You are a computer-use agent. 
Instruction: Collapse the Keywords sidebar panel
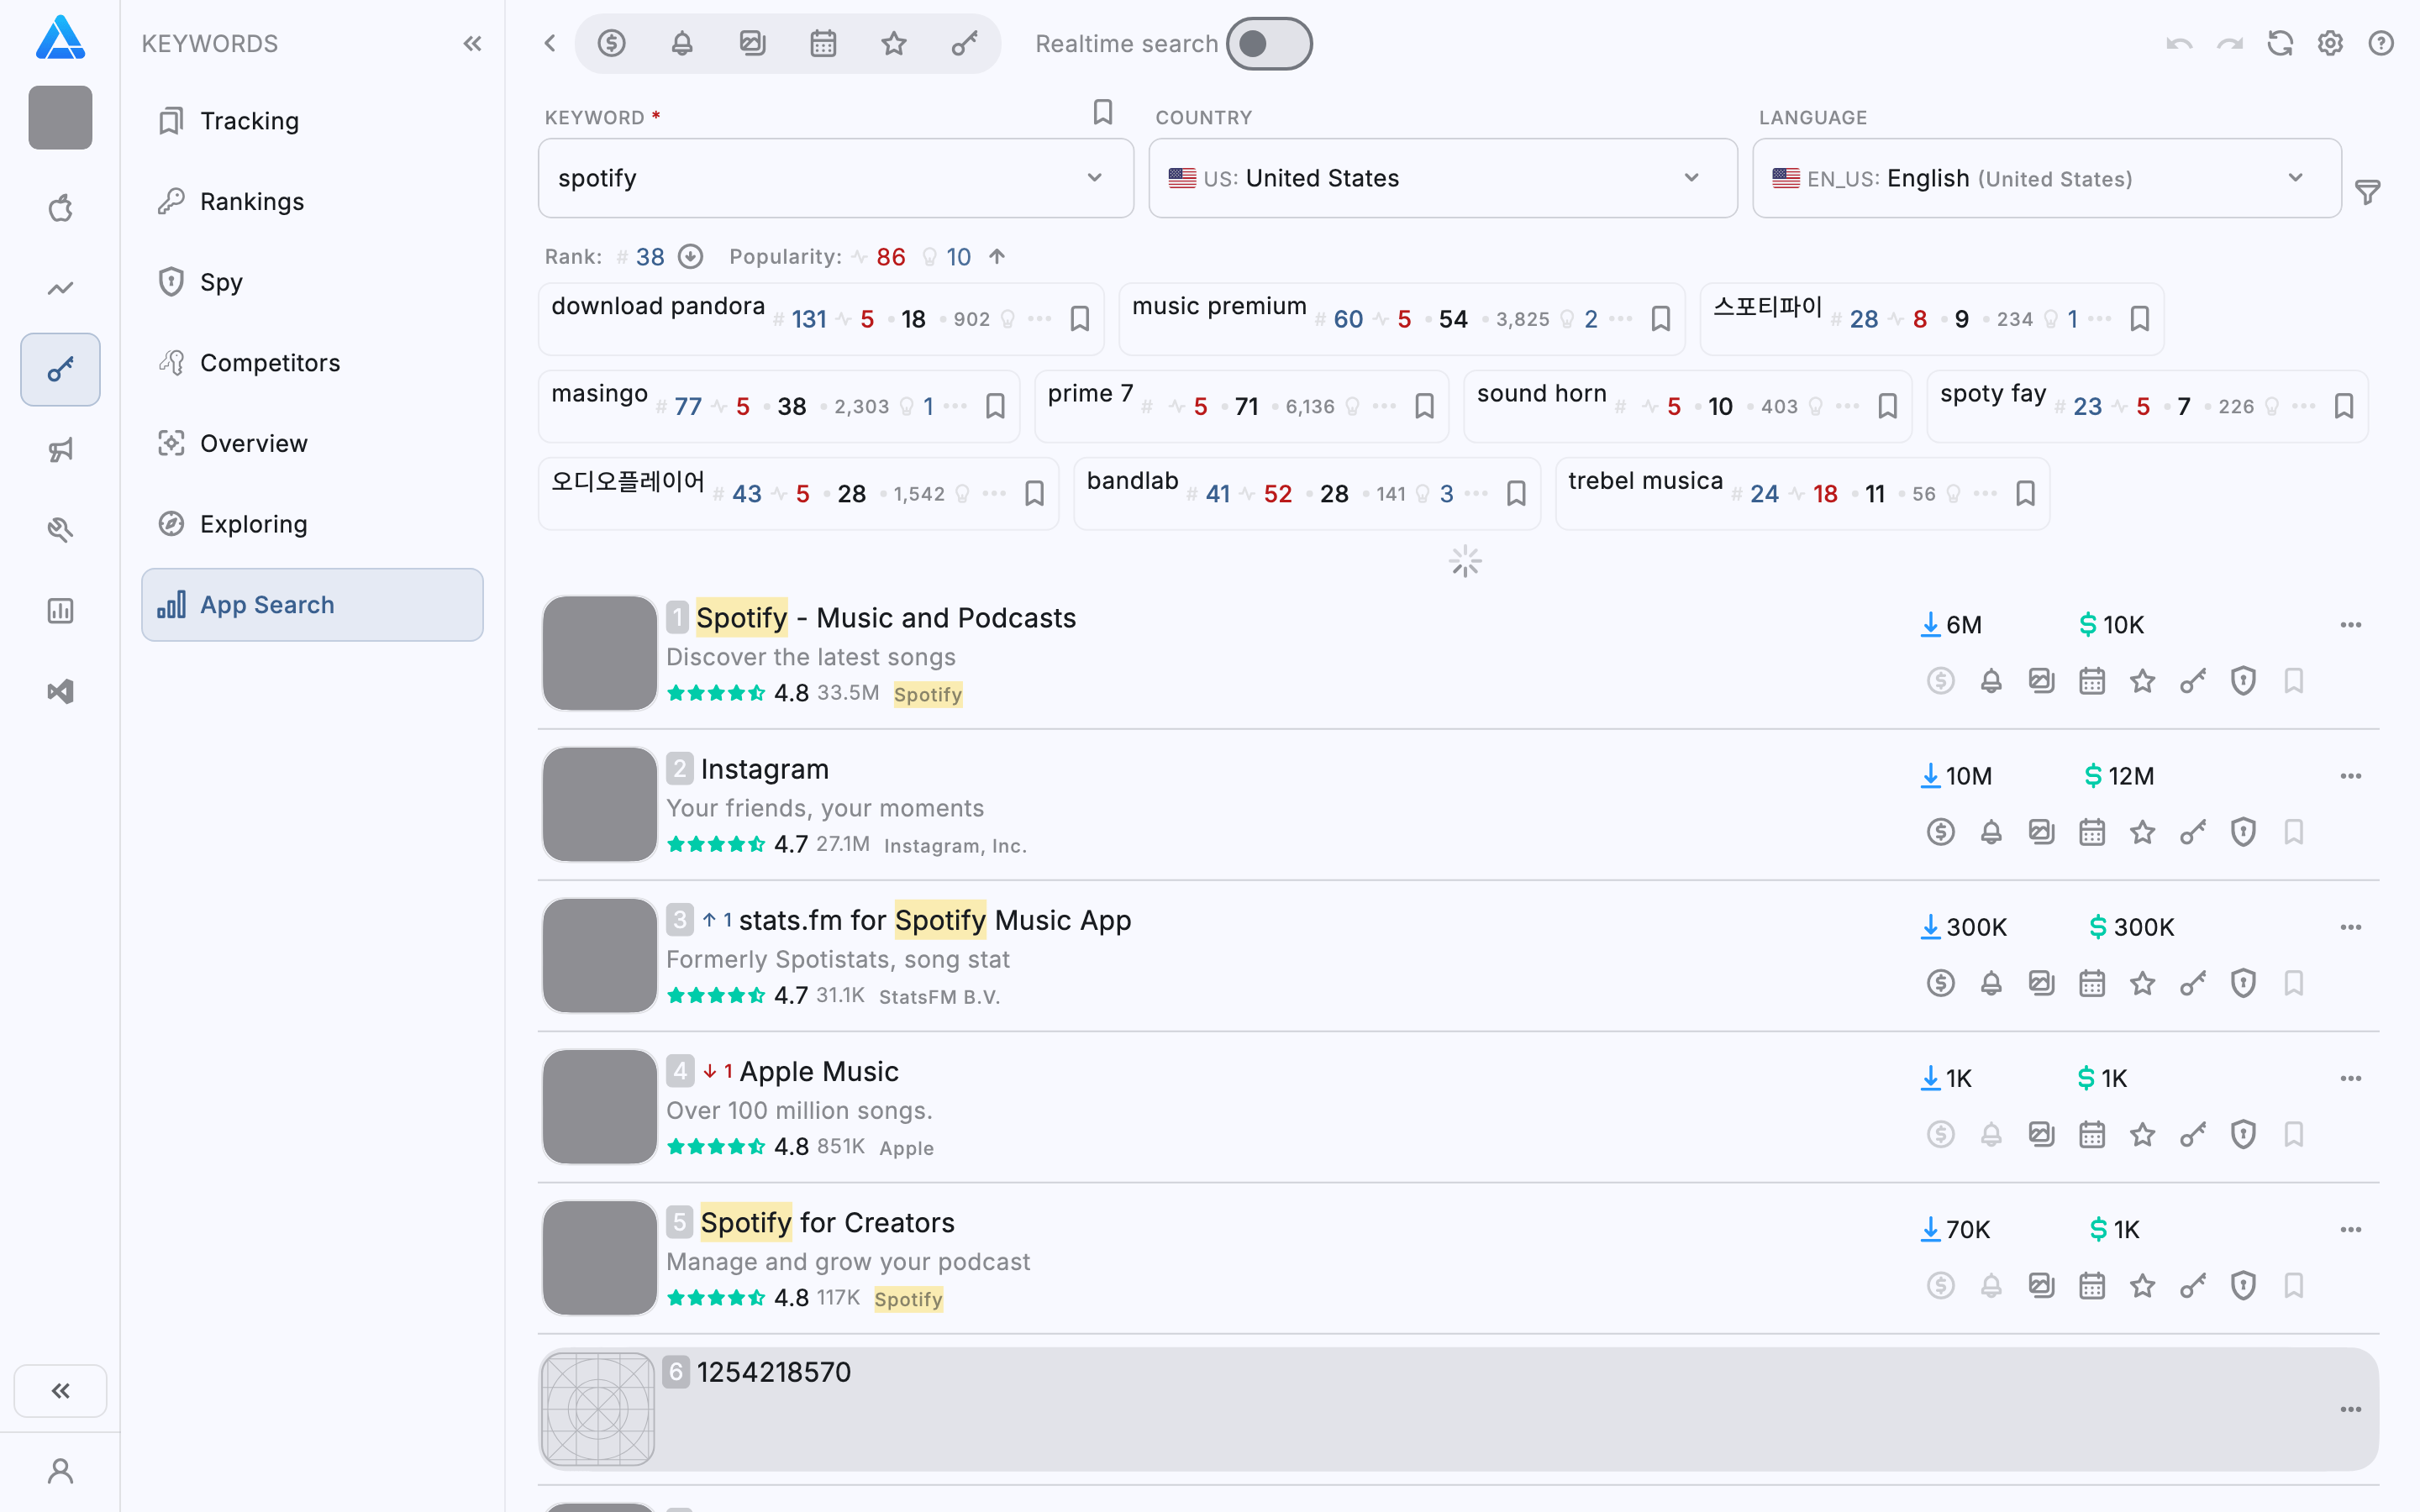point(473,44)
